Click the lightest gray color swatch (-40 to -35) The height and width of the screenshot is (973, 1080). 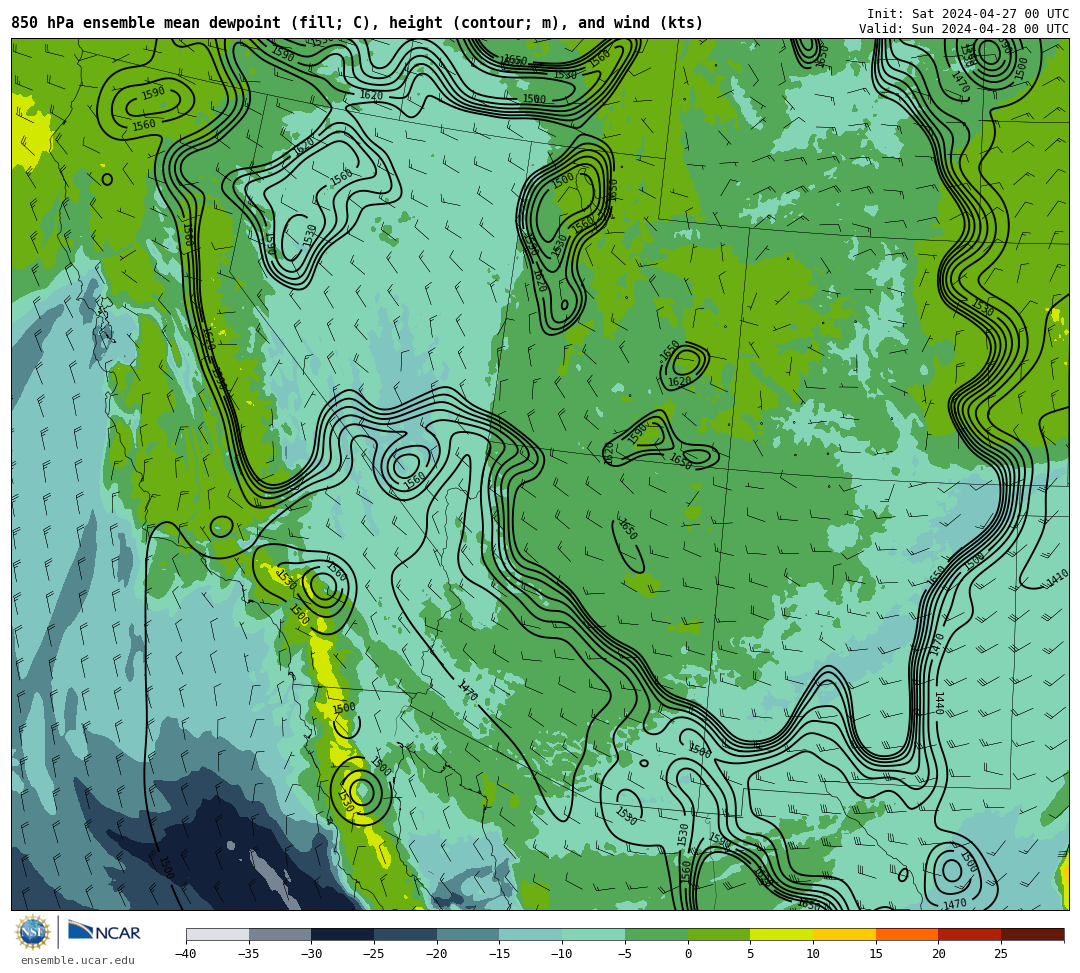tap(218, 934)
